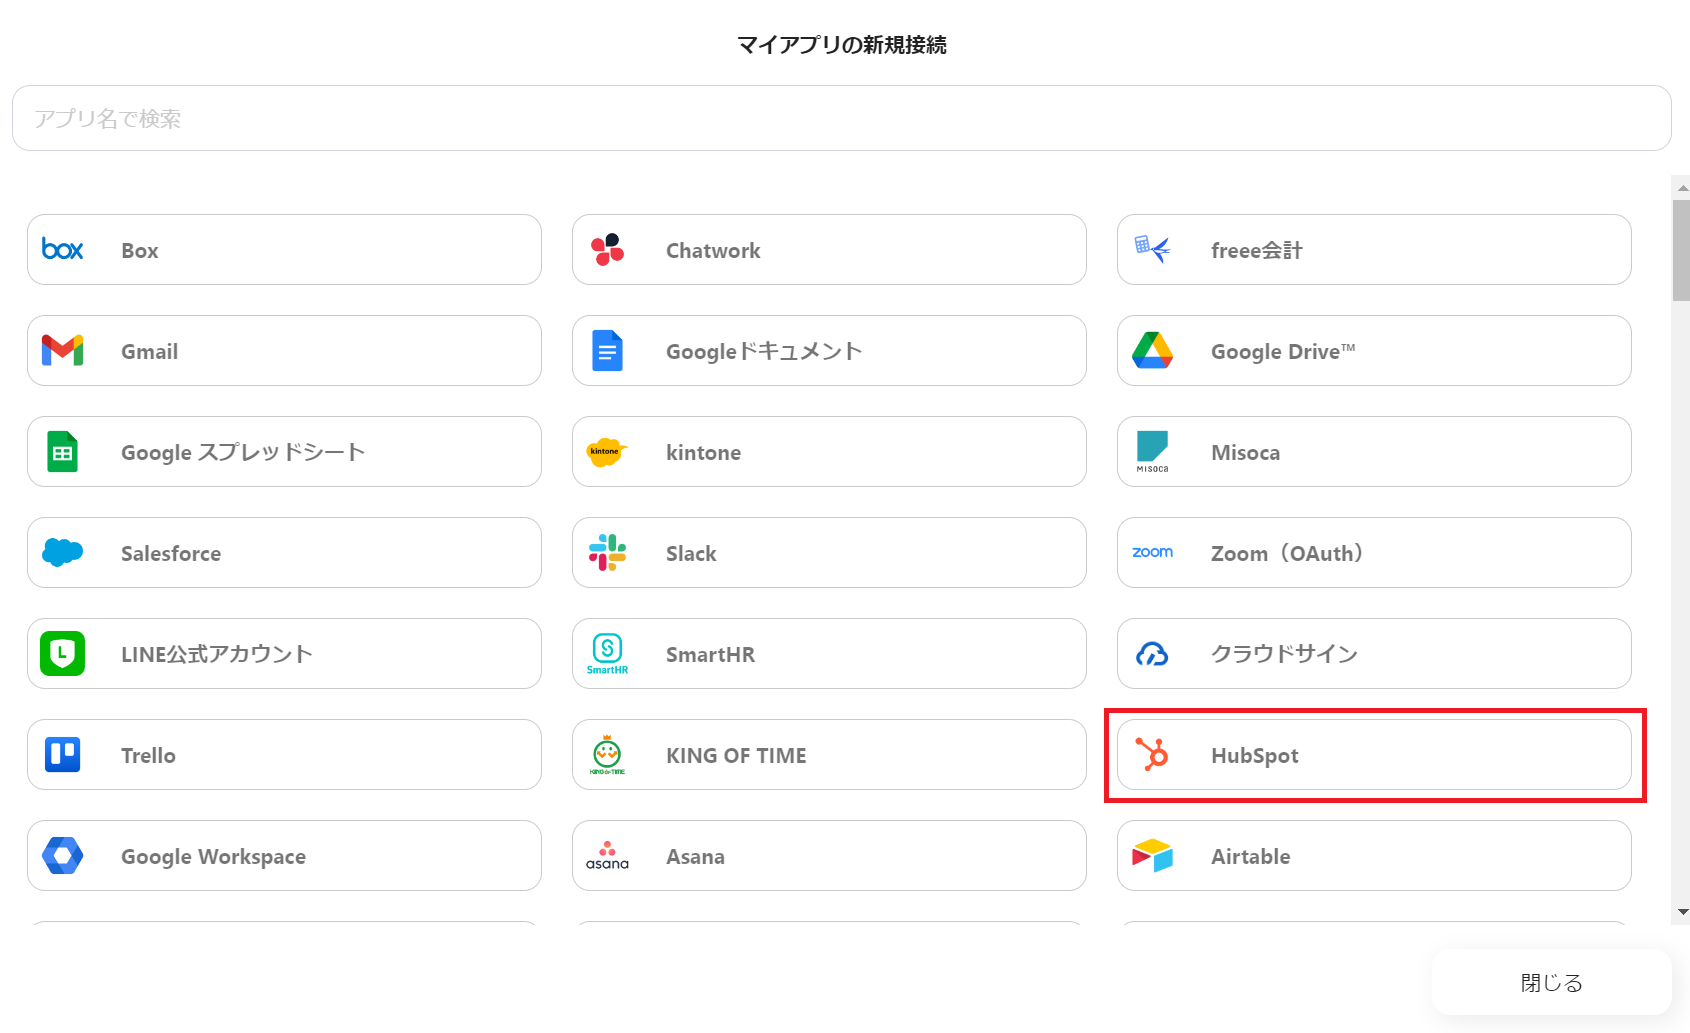Viewport: 1690px width, 1033px height.
Task: Select the Airtable app label
Action: coord(1251,857)
